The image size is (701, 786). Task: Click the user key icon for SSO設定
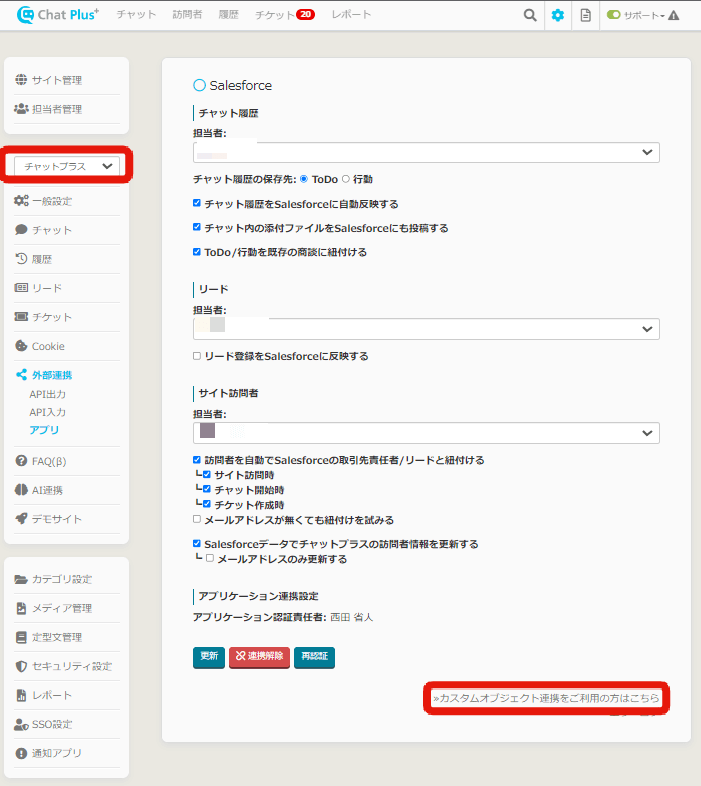21,724
